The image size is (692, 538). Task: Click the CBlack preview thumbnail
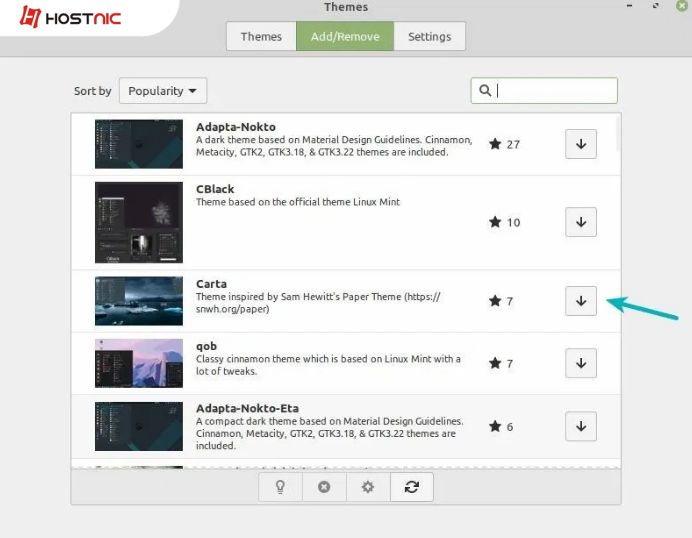pos(139,222)
